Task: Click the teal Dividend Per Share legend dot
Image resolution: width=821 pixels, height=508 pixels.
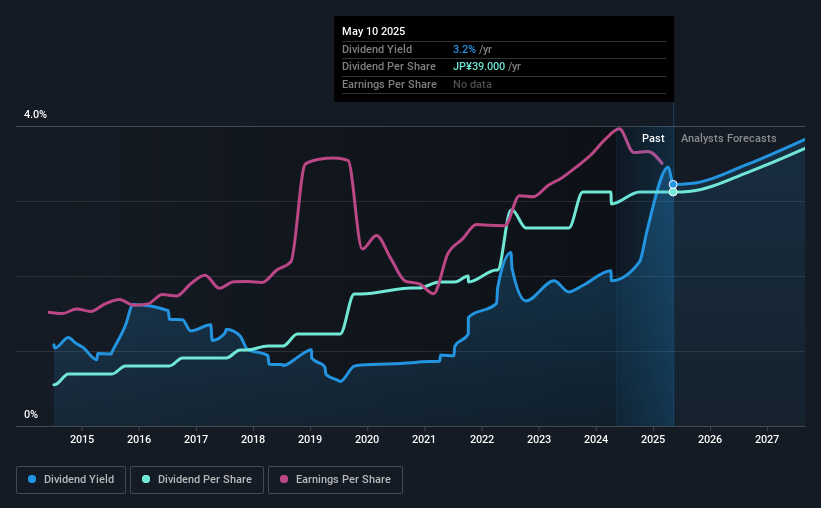Action: pos(146,479)
